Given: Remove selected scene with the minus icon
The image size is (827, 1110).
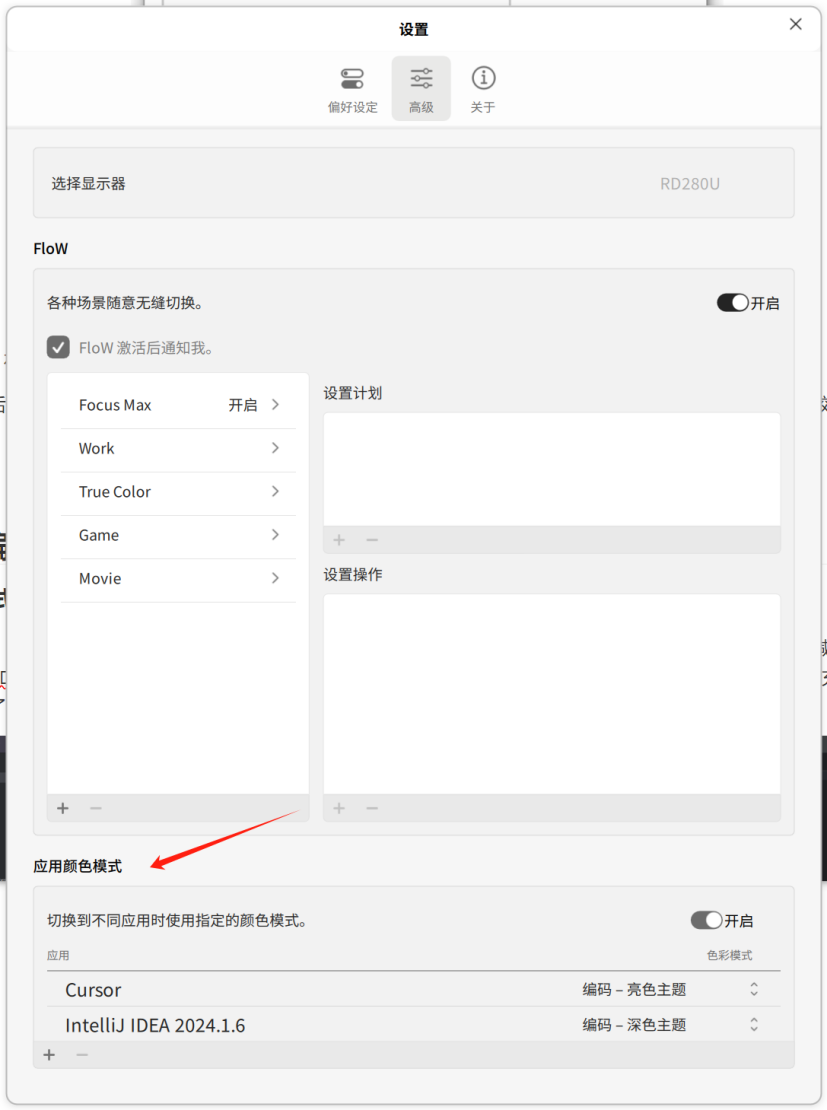Looking at the screenshot, I should click(95, 808).
